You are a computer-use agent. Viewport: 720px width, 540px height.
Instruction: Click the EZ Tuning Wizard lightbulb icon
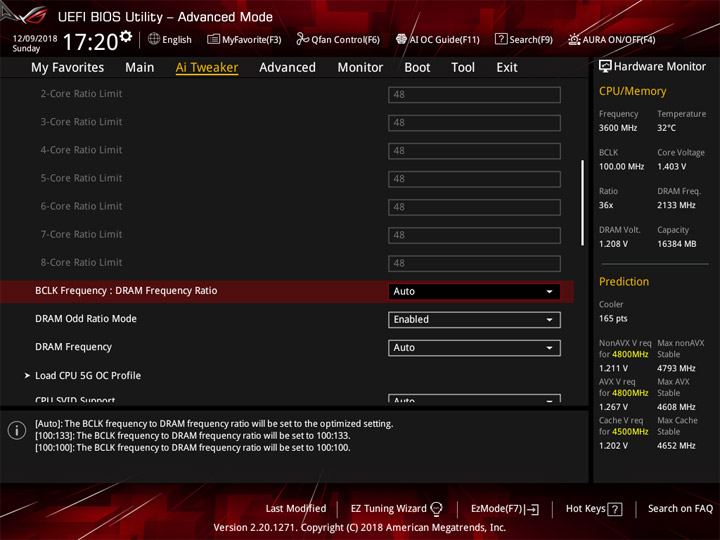(436, 509)
